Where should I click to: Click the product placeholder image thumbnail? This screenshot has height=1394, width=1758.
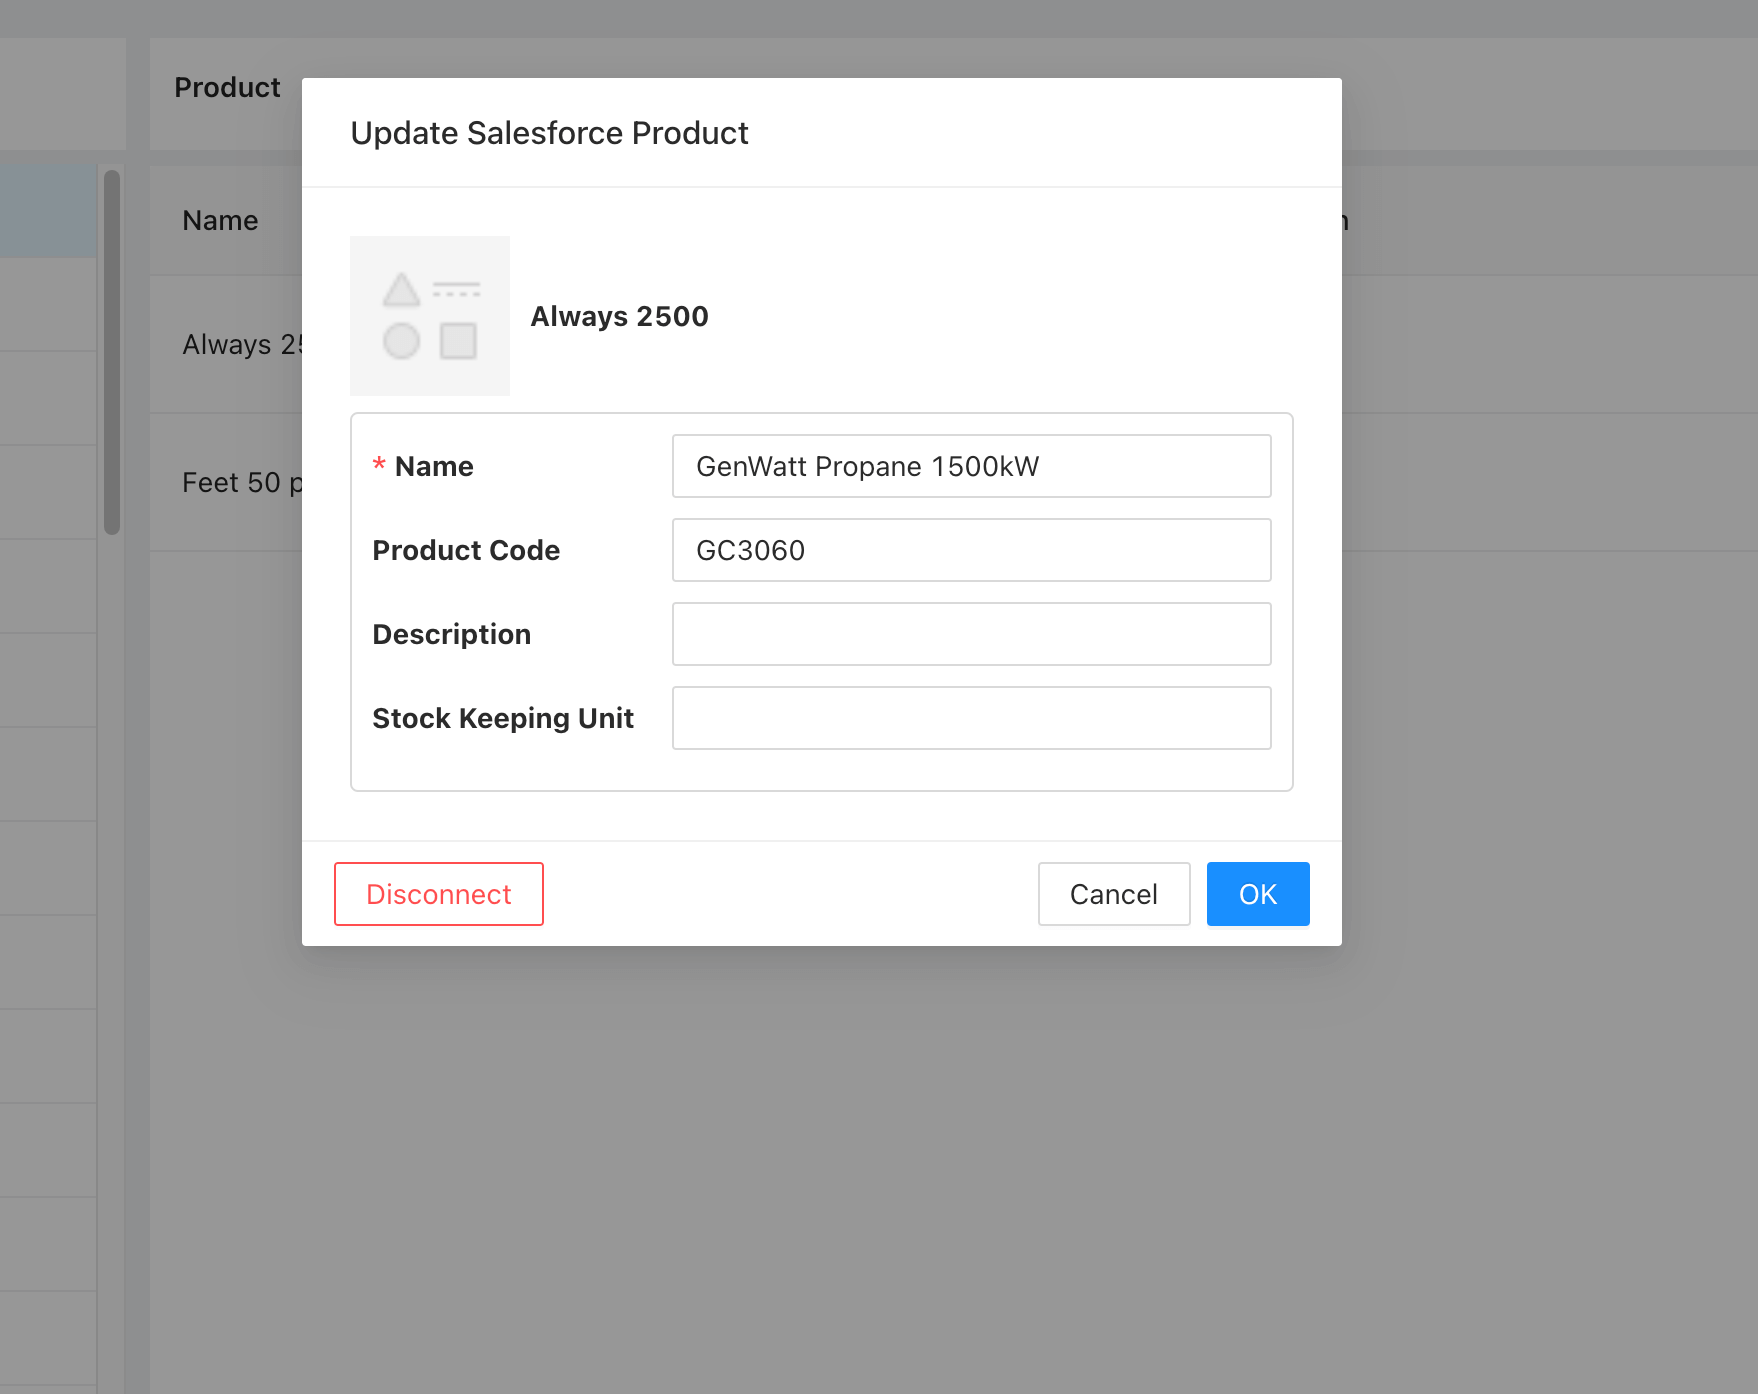coord(430,316)
